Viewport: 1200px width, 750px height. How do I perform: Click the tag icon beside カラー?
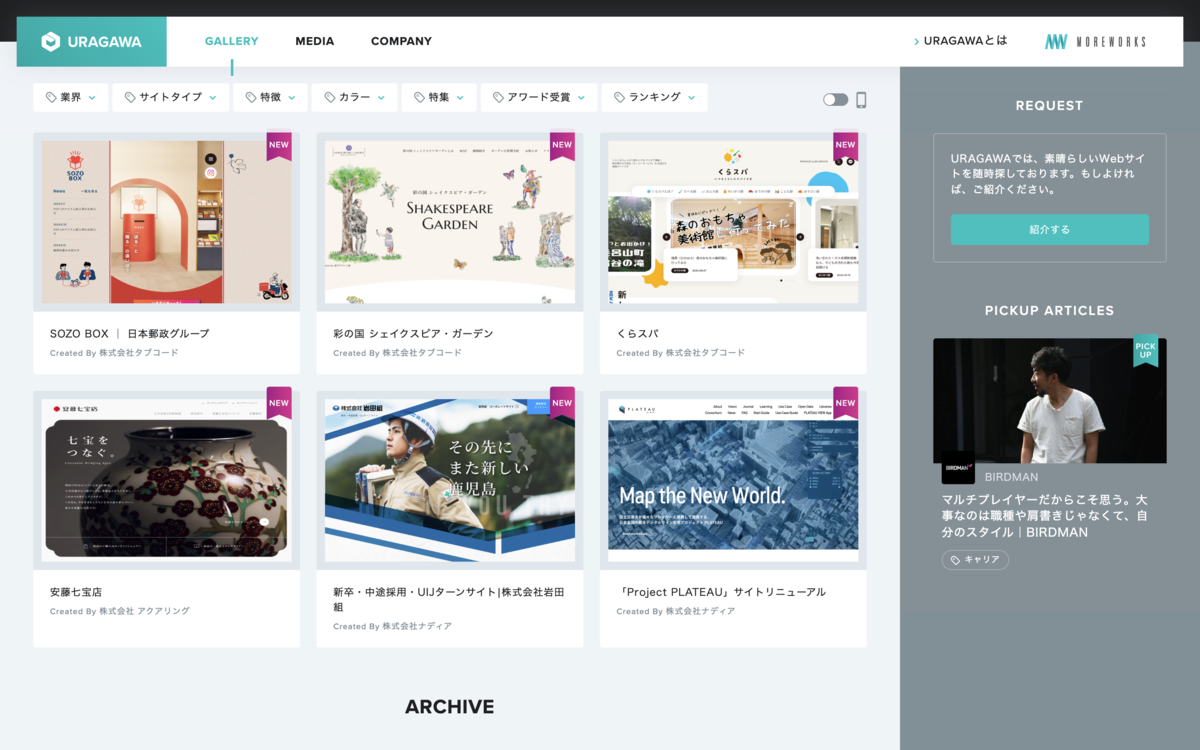pyautogui.click(x=330, y=98)
